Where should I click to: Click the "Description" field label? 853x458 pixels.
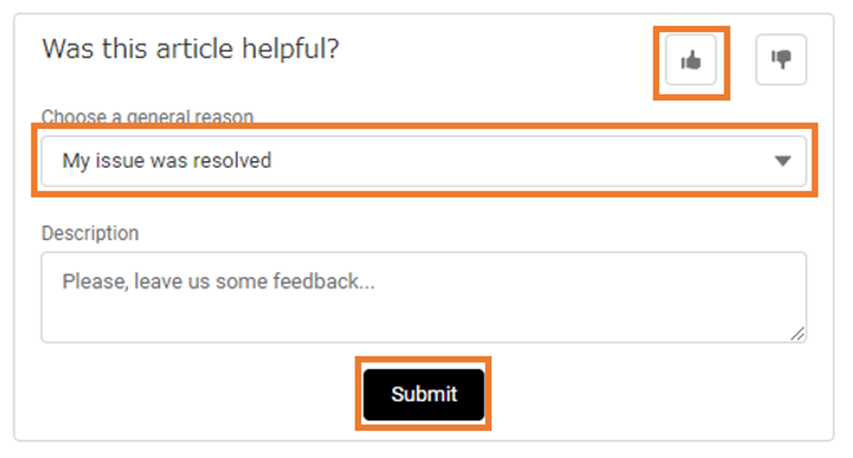tap(90, 234)
